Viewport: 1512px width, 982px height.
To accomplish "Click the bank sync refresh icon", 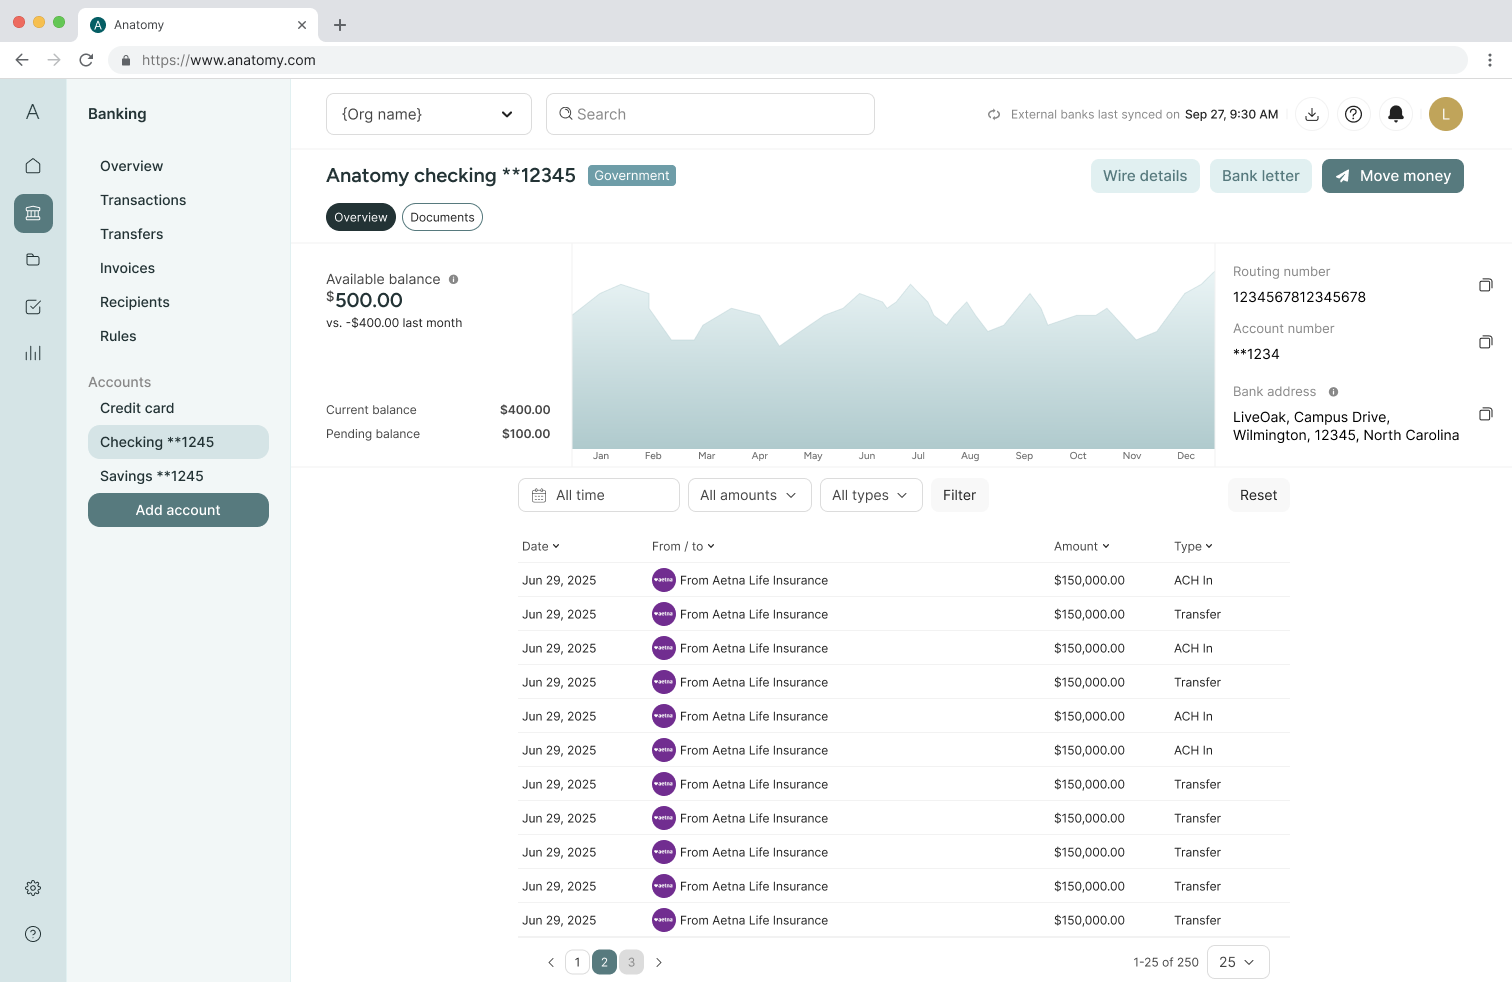I will click(x=994, y=114).
